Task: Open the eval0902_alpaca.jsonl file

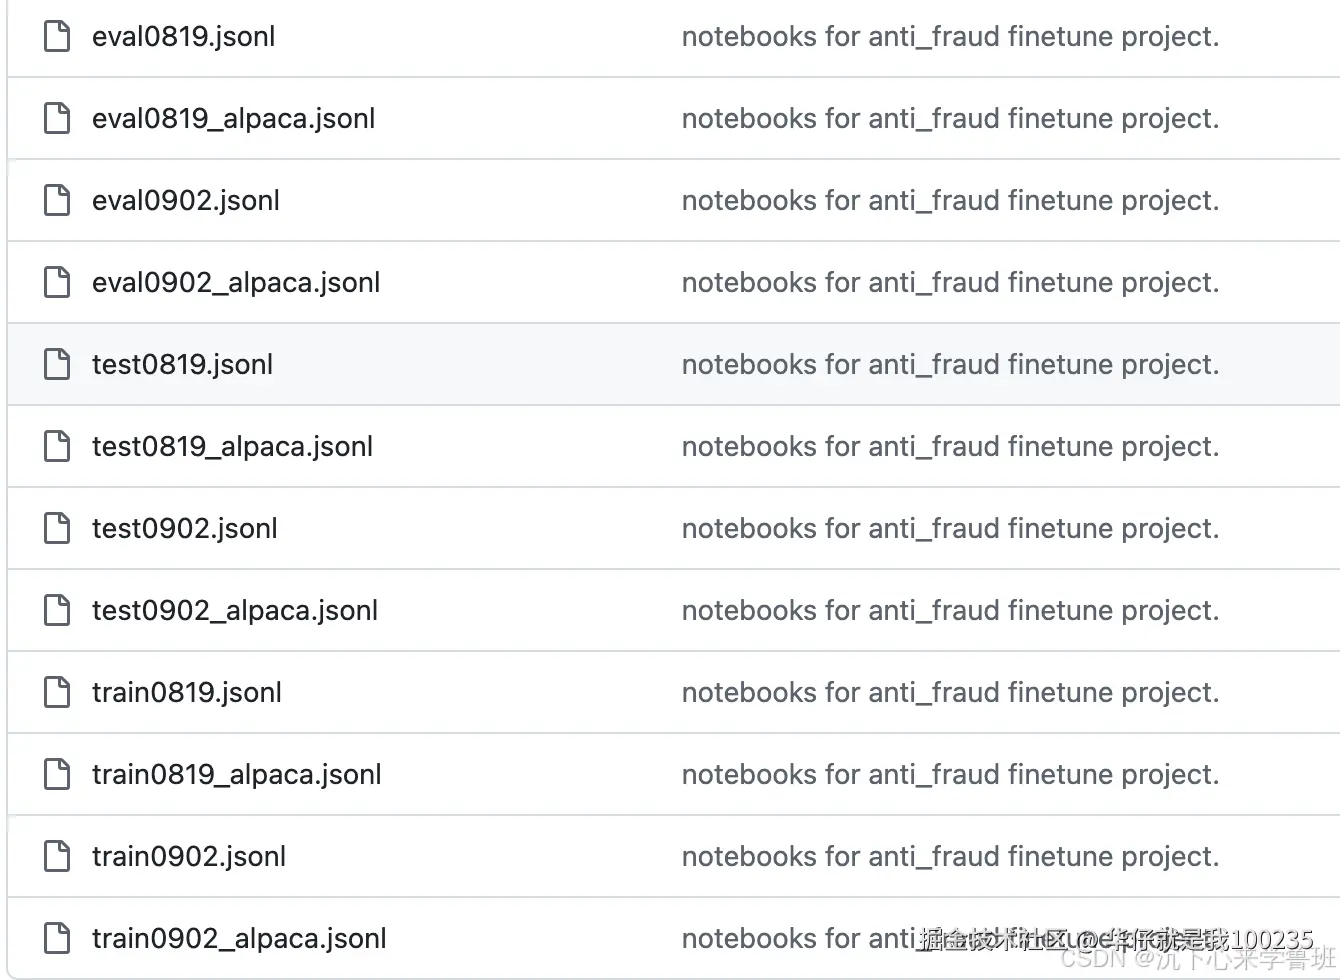Action: click(236, 283)
